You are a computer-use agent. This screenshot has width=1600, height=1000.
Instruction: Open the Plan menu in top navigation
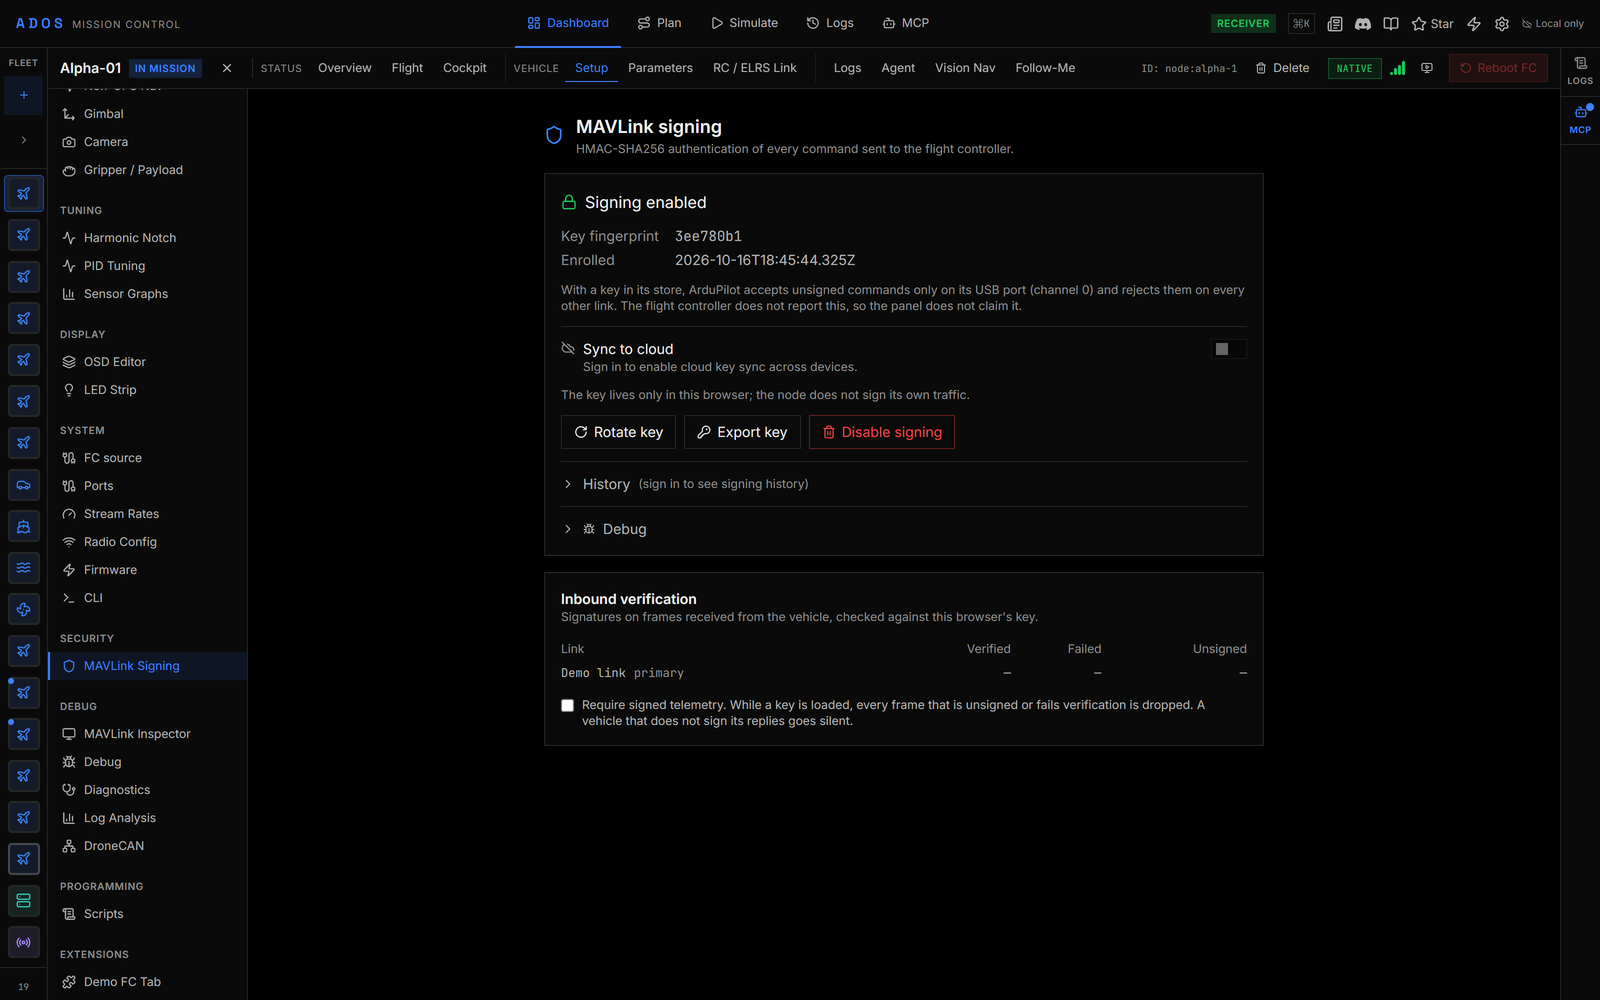pyautogui.click(x=659, y=23)
